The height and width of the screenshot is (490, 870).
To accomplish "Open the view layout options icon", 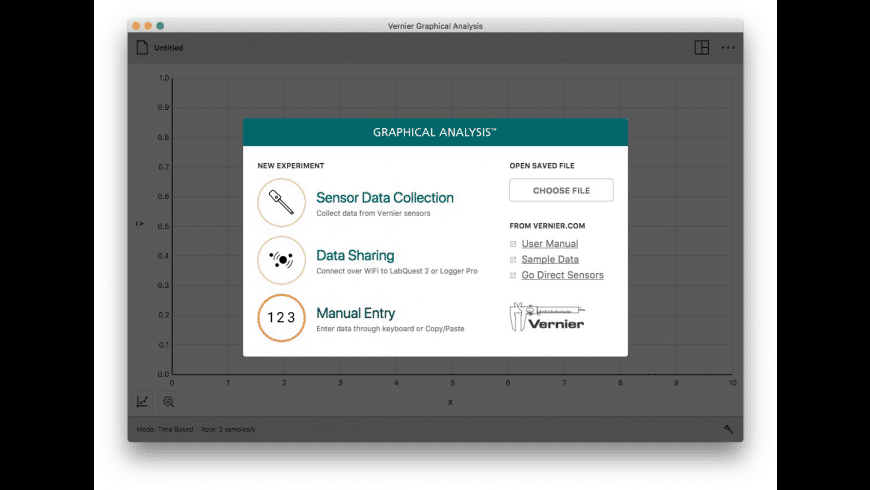I will click(702, 48).
